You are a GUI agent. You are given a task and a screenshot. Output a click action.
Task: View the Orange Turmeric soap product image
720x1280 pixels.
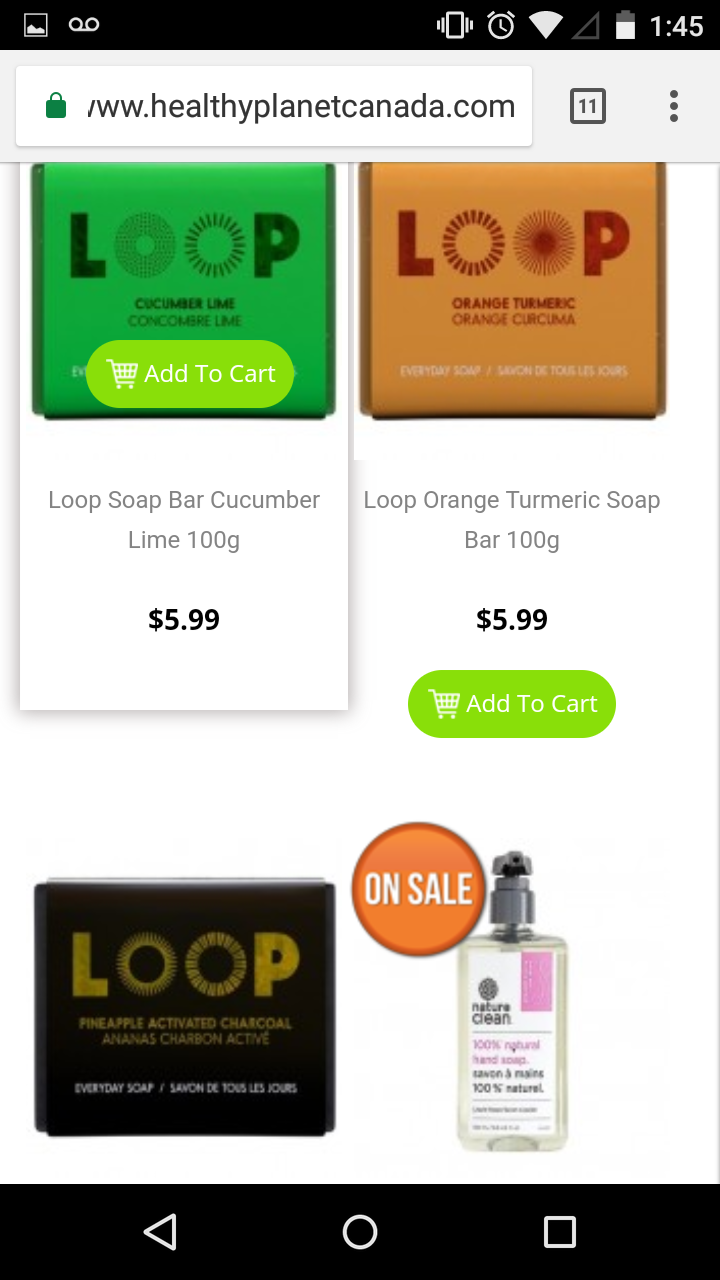click(512, 290)
